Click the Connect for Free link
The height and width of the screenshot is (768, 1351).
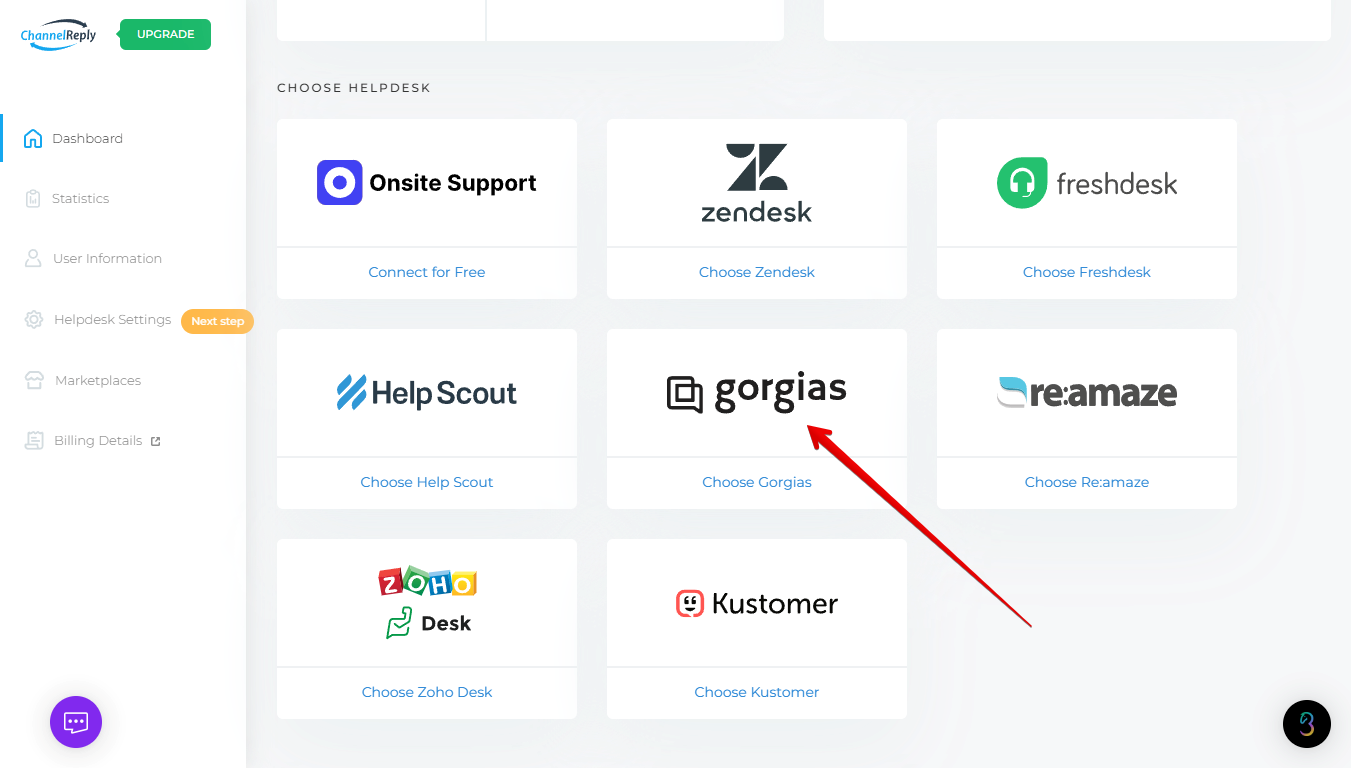click(427, 272)
